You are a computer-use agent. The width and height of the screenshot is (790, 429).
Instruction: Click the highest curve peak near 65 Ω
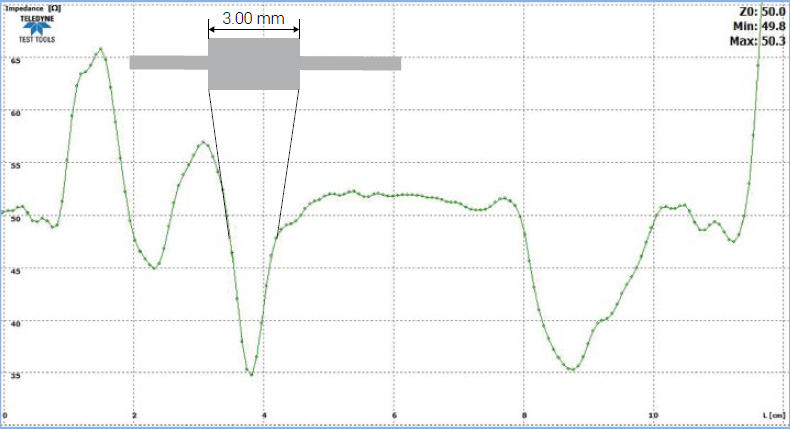[100, 48]
